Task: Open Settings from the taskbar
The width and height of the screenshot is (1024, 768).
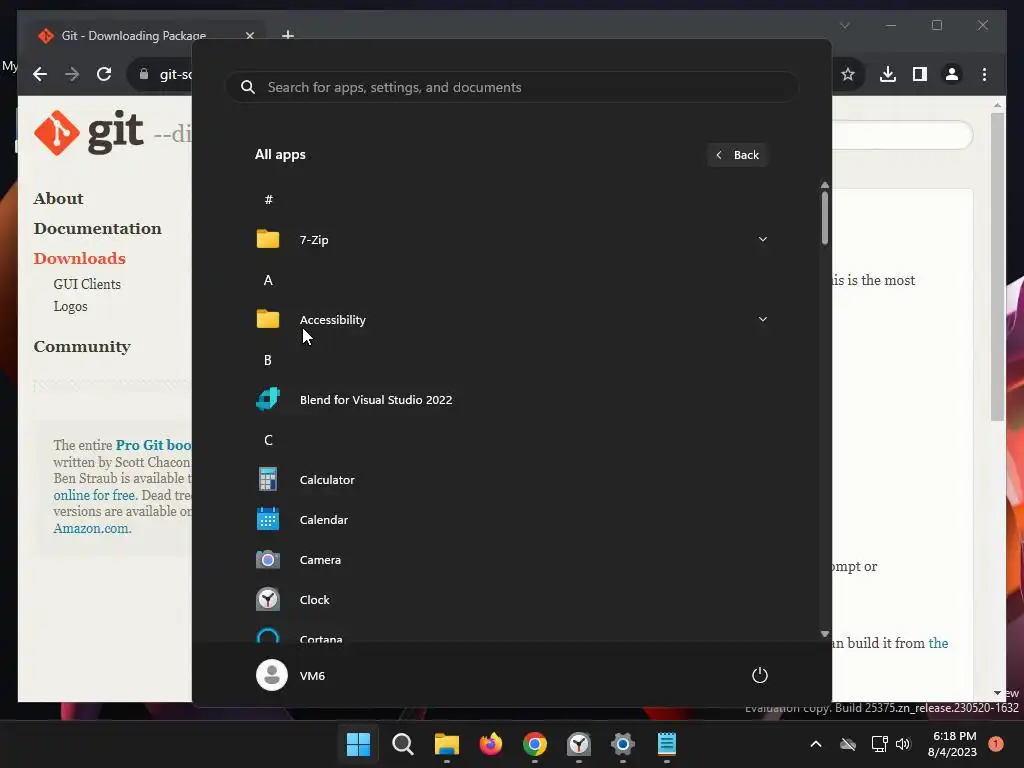Action: coord(622,744)
